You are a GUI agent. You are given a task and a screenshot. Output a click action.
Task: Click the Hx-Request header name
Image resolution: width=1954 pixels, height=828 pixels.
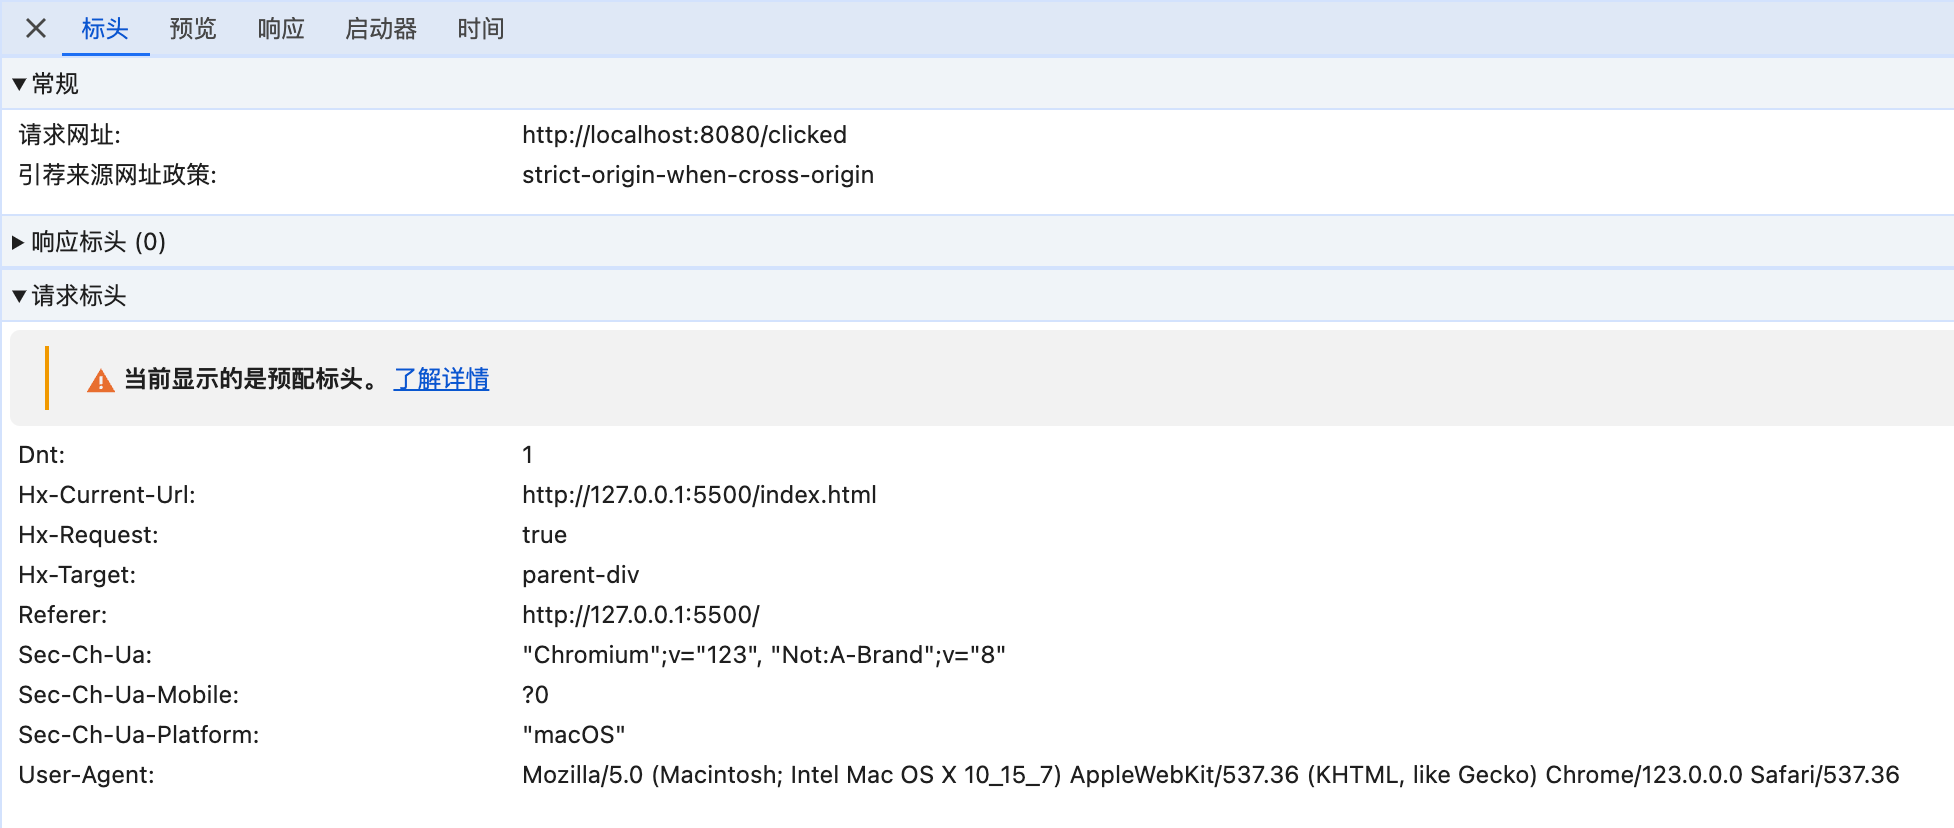(x=89, y=535)
